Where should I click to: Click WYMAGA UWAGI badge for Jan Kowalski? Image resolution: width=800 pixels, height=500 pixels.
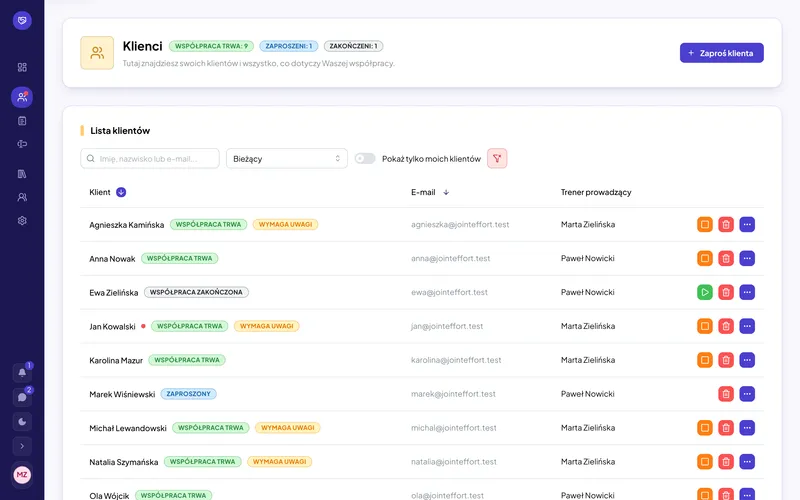pyautogui.click(x=266, y=326)
